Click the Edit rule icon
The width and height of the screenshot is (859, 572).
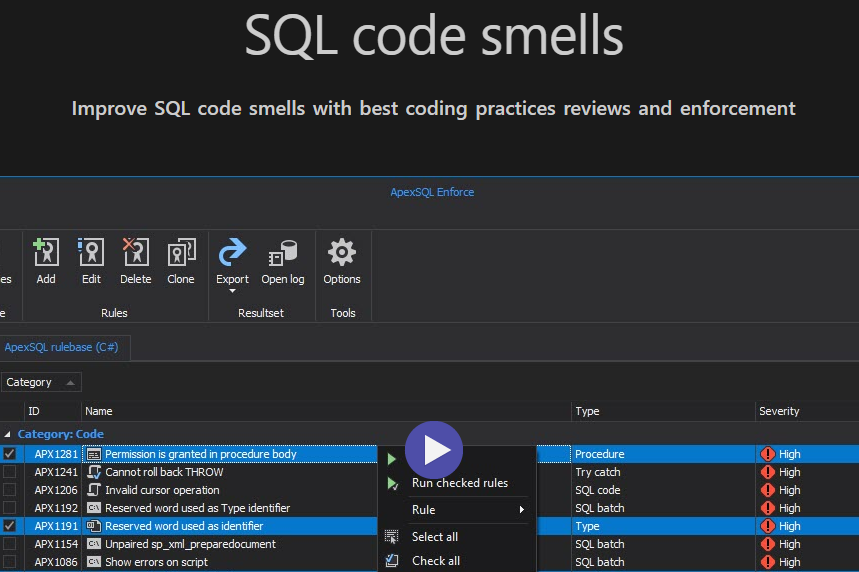point(91,253)
